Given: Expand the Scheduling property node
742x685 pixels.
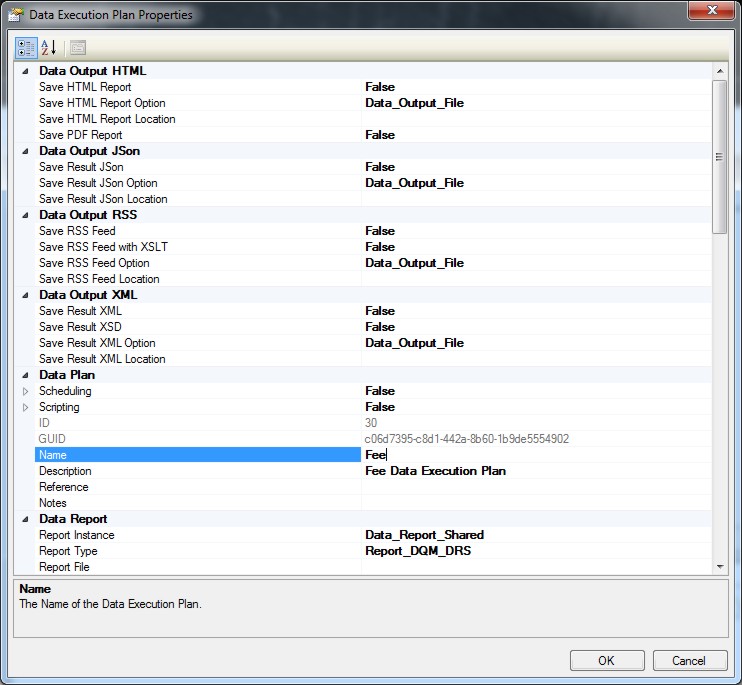Looking at the screenshot, I should point(26,391).
